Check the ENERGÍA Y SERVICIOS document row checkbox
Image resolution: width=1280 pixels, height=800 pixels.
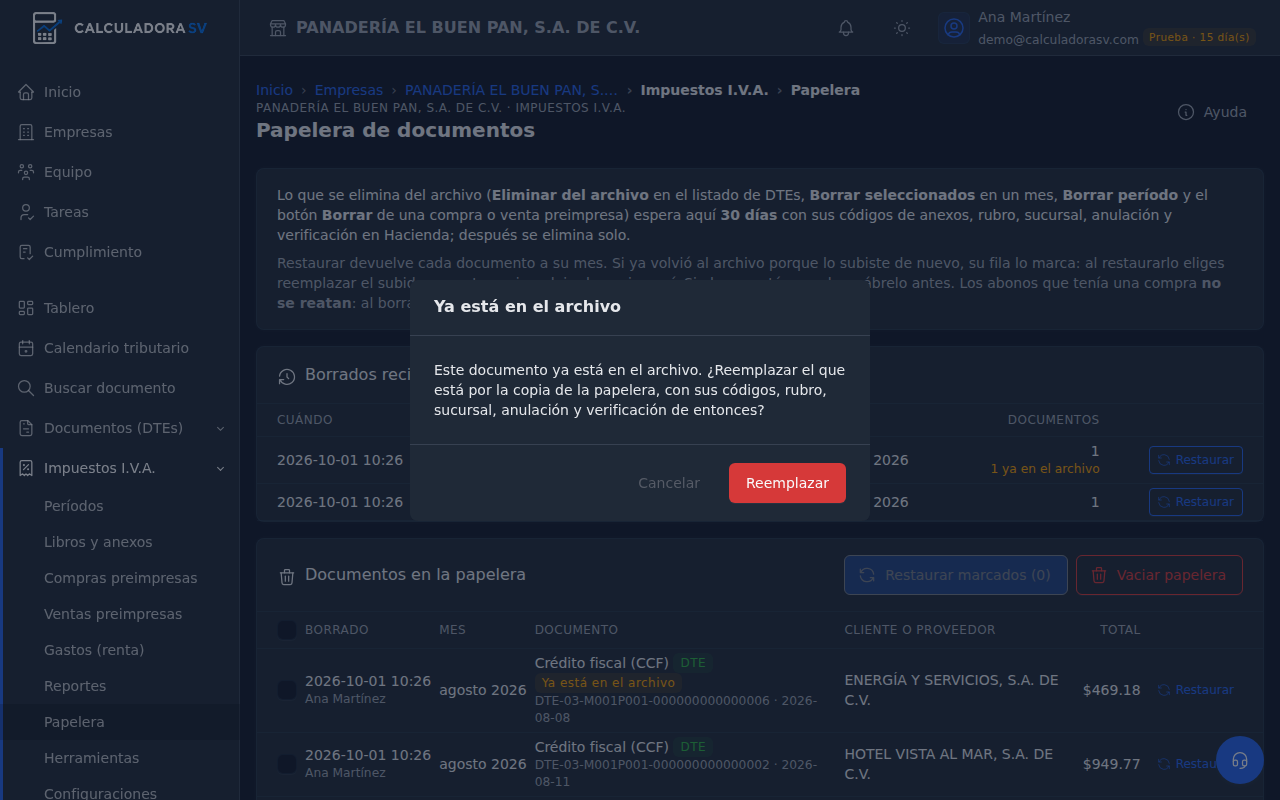pos(286,690)
